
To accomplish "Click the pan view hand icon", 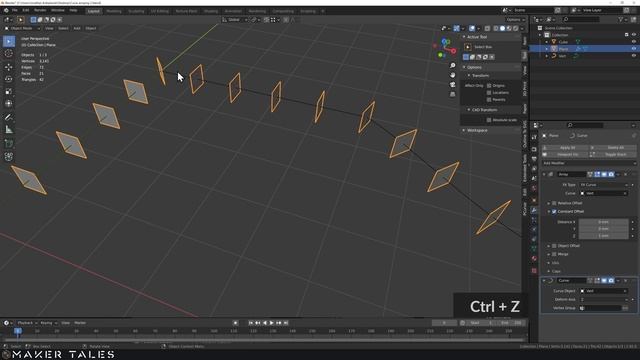I will tap(452, 75).
